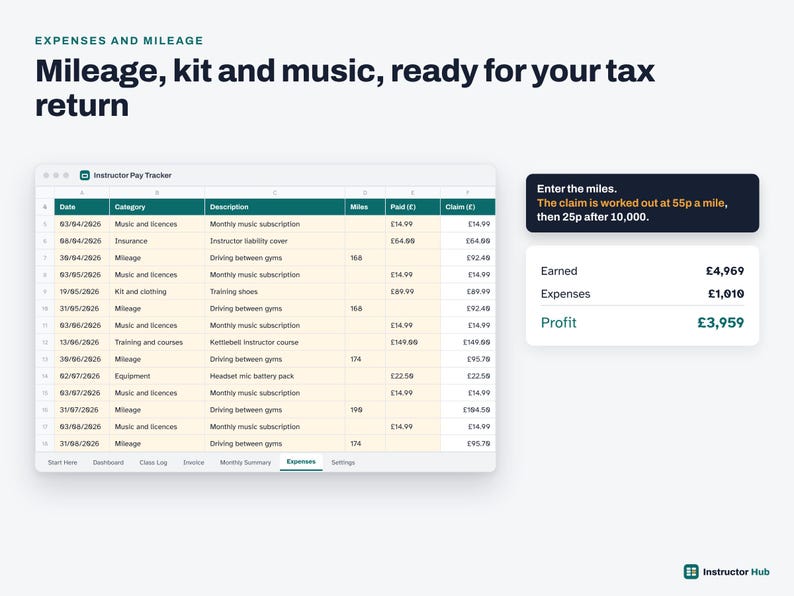
Task: Select the Insurance category cell
Action: [x=157, y=241]
